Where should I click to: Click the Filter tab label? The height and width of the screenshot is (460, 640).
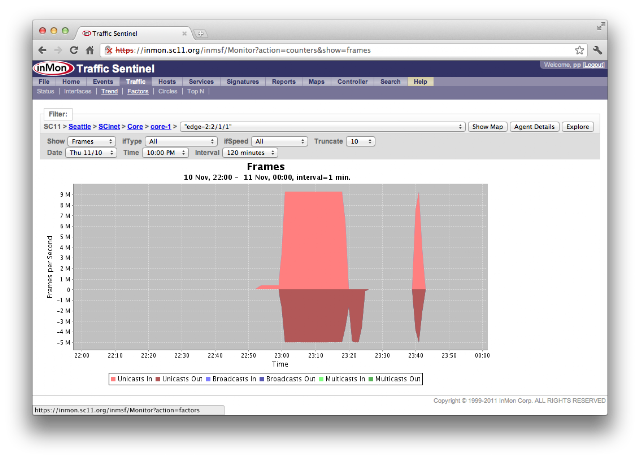tap(58, 114)
